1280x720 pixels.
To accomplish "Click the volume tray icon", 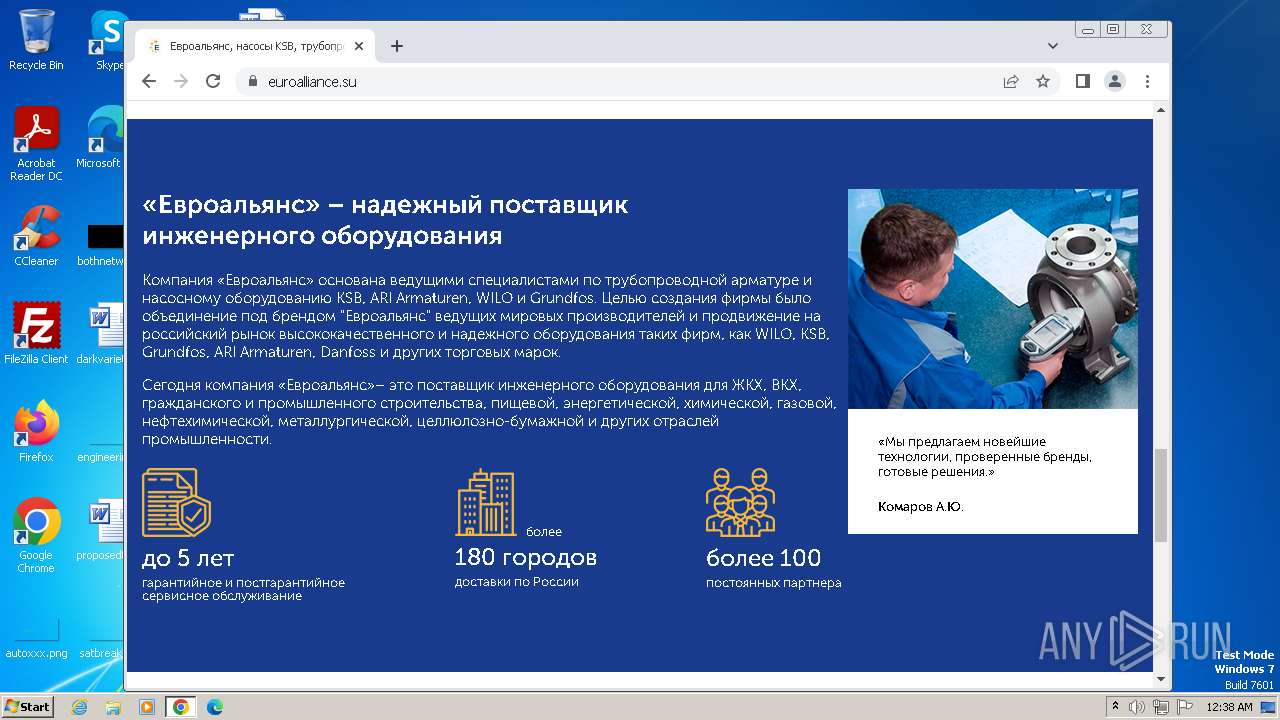I will pos(1138,707).
